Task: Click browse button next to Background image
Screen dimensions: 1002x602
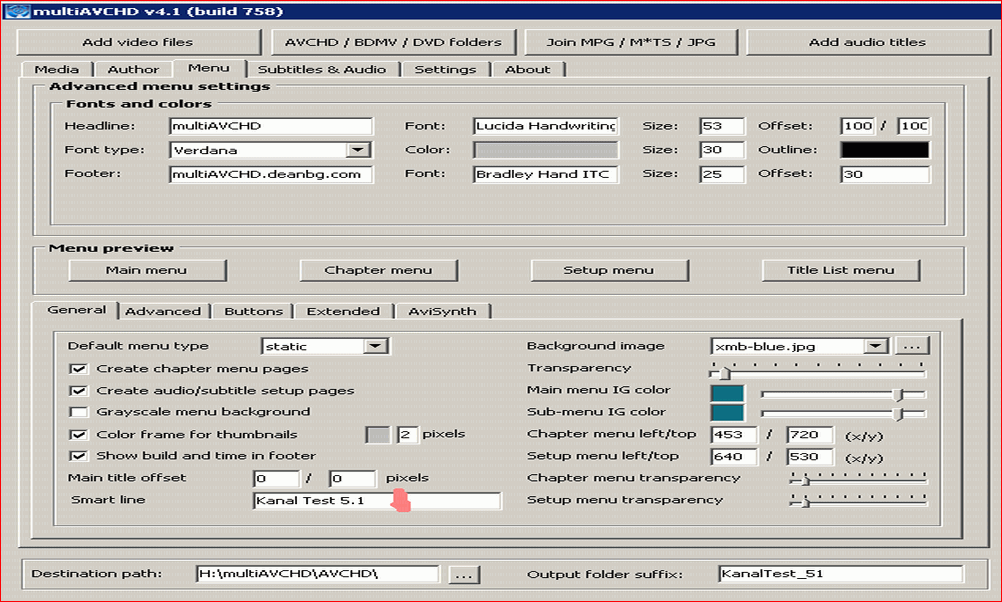Action: (x=911, y=346)
